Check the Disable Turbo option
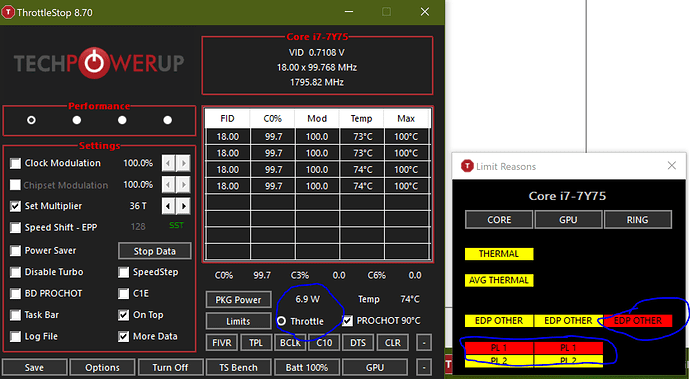This screenshot has width=690, height=379. (15, 272)
